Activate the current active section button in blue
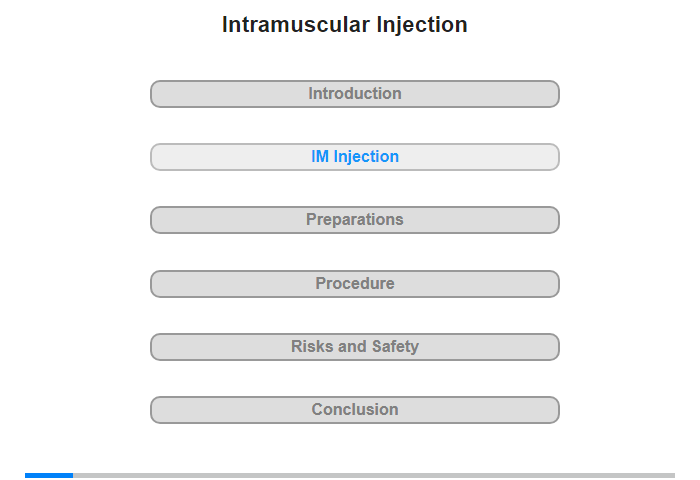The height and width of the screenshot is (480, 700). click(x=354, y=157)
